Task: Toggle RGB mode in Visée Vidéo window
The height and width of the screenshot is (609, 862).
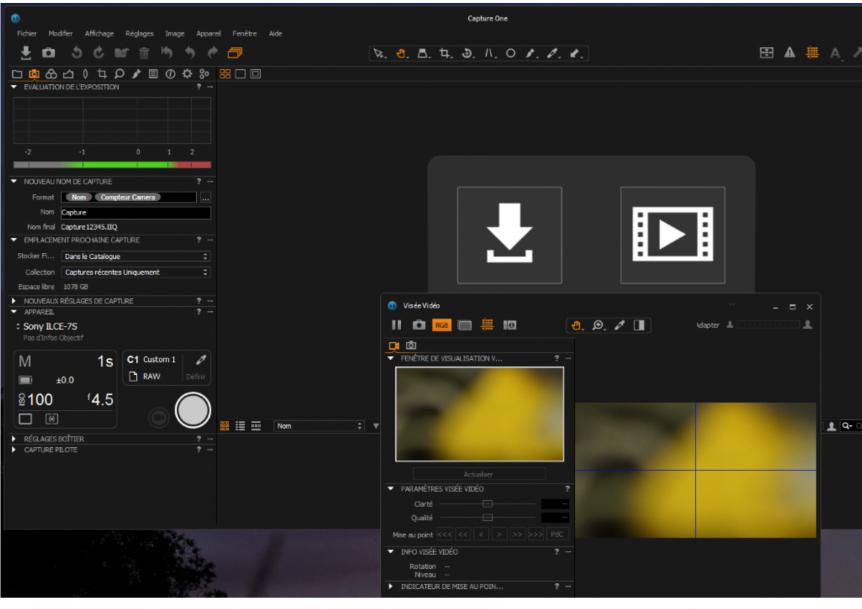Action: coord(441,325)
